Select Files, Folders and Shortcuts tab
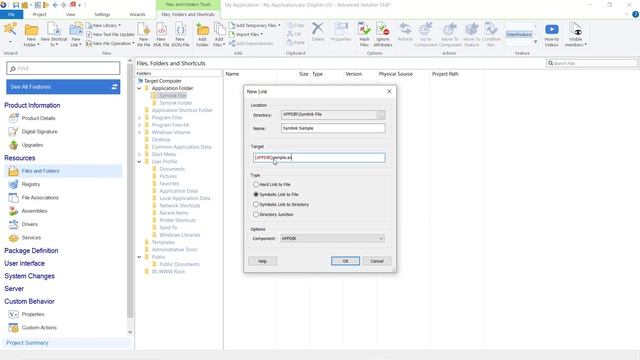 click(x=188, y=14)
